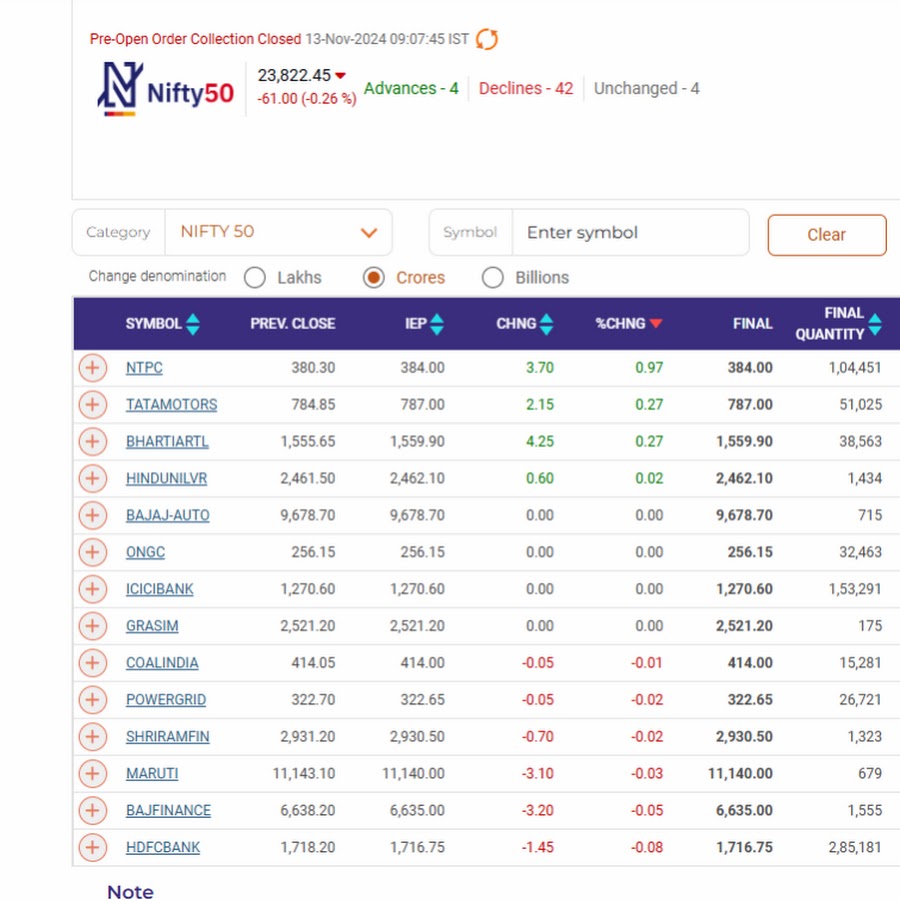Click the Unchanged - 4 count
This screenshot has width=900, height=900.
[x=646, y=88]
